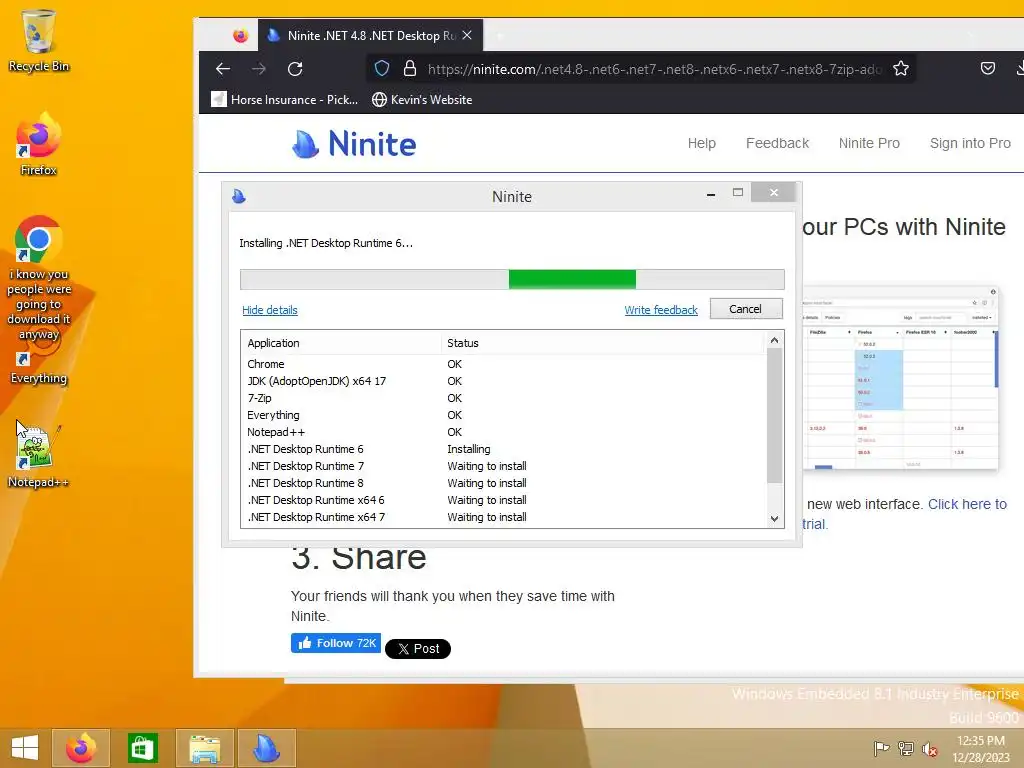Open File Explorer from the taskbar
This screenshot has width=1024, height=768.
tap(204, 748)
